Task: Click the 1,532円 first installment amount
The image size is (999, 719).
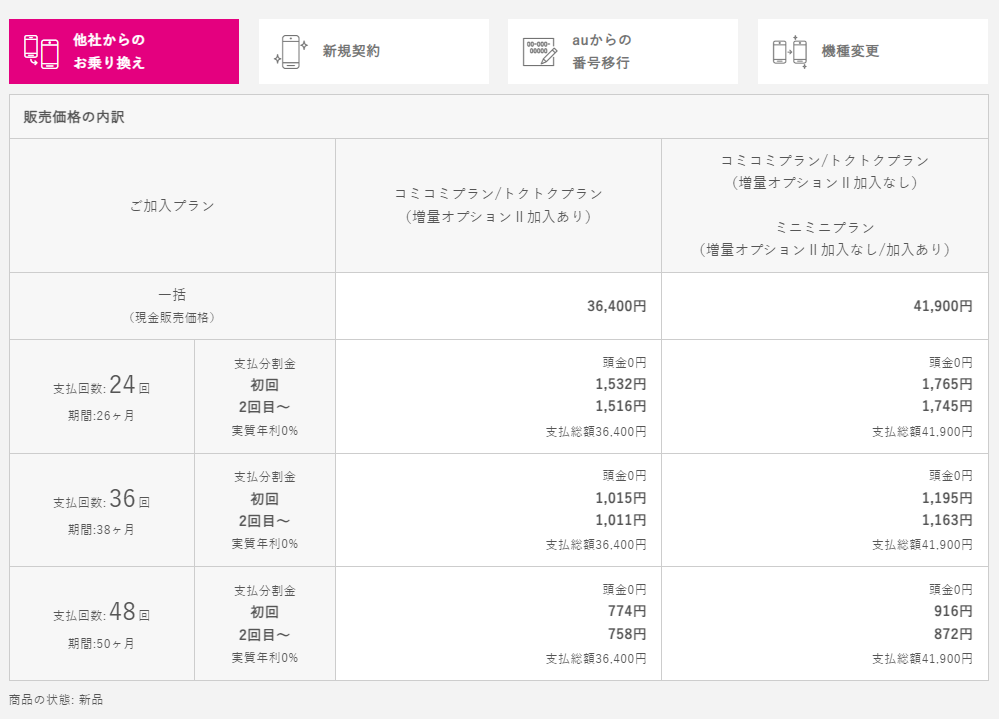Action: coord(621,385)
